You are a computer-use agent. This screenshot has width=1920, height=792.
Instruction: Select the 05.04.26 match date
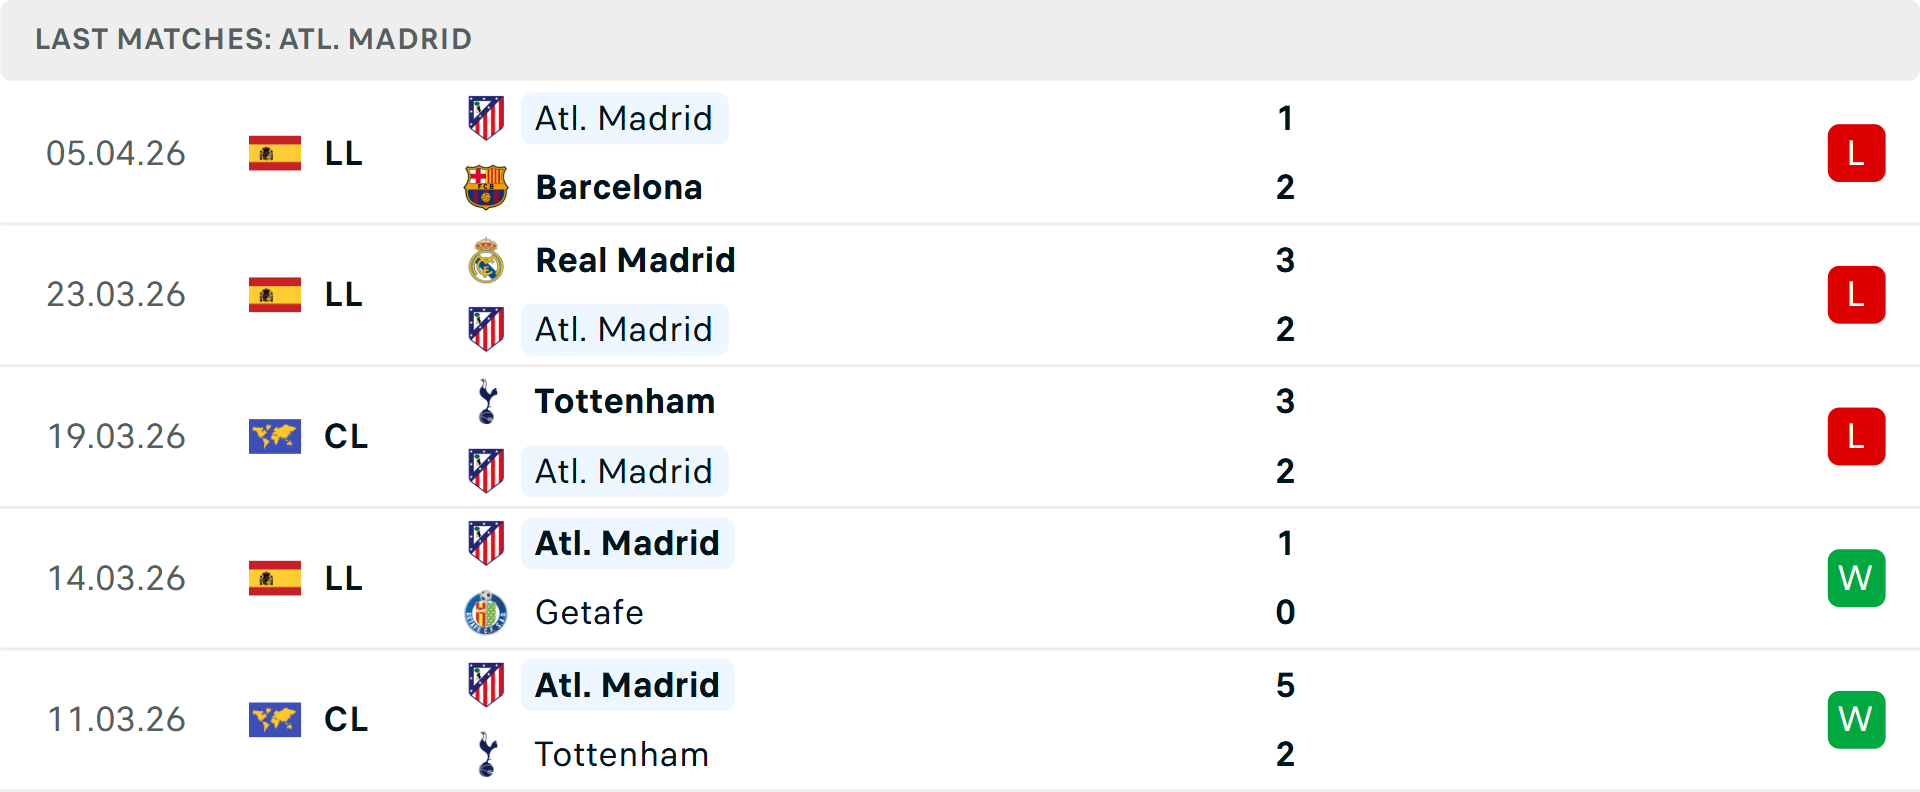coord(116,153)
